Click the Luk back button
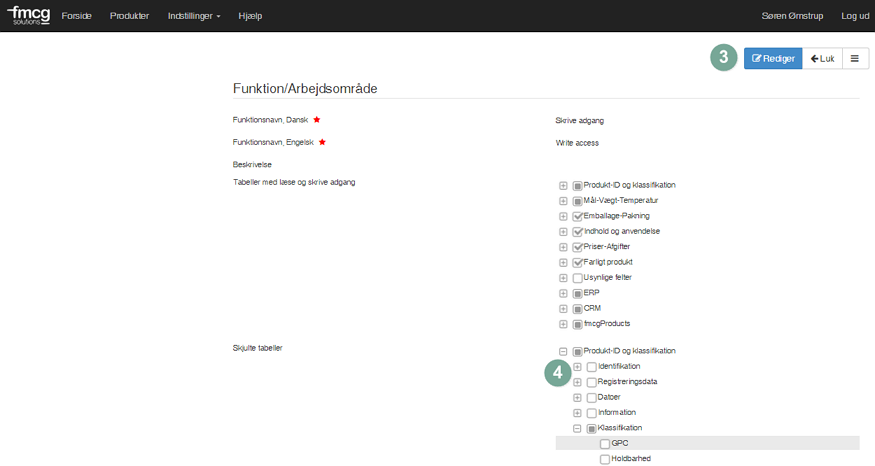This screenshot has height=466, width=875. (x=821, y=59)
